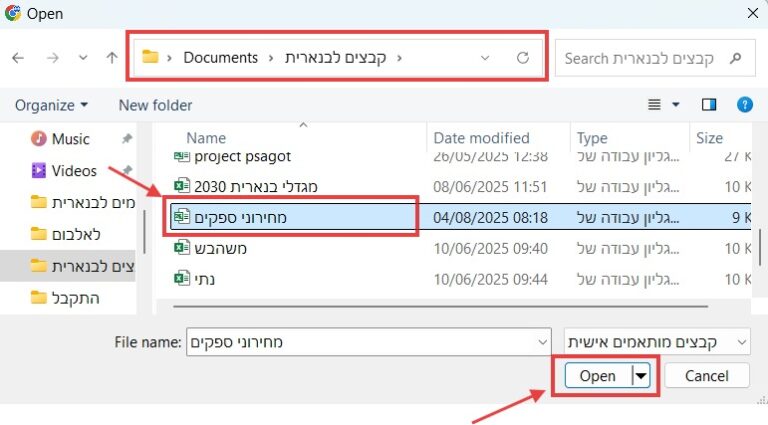Click the Open button
This screenshot has width=768, height=425.
coord(597,375)
